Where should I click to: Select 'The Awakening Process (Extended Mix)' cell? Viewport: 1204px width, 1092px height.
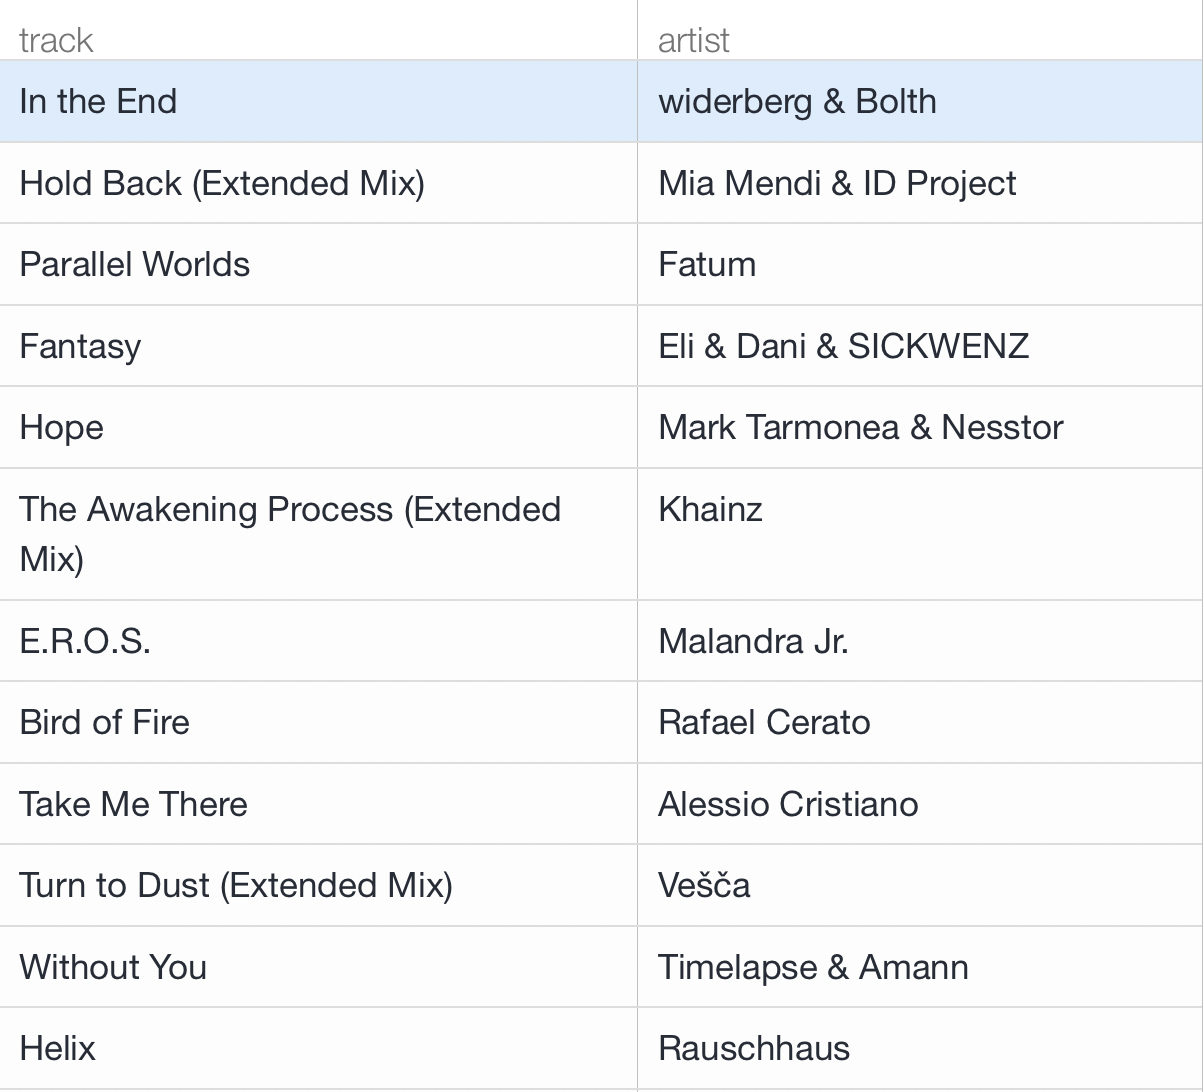pyautogui.click(x=290, y=533)
